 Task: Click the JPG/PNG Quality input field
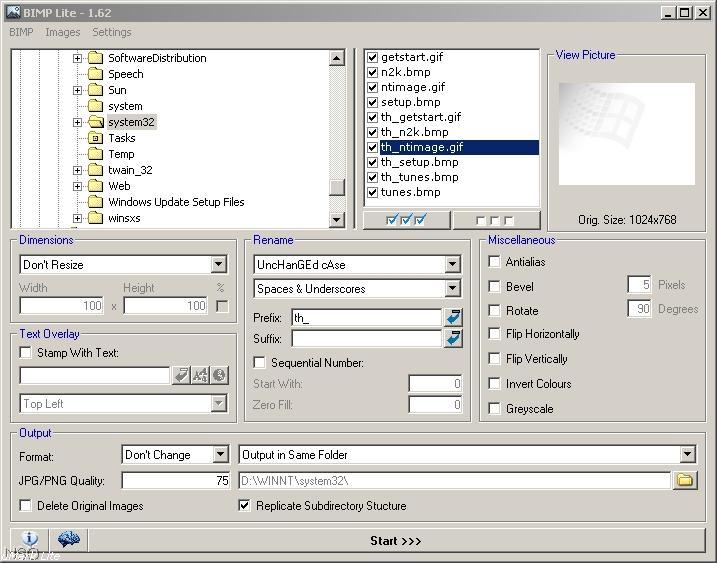(x=176, y=481)
